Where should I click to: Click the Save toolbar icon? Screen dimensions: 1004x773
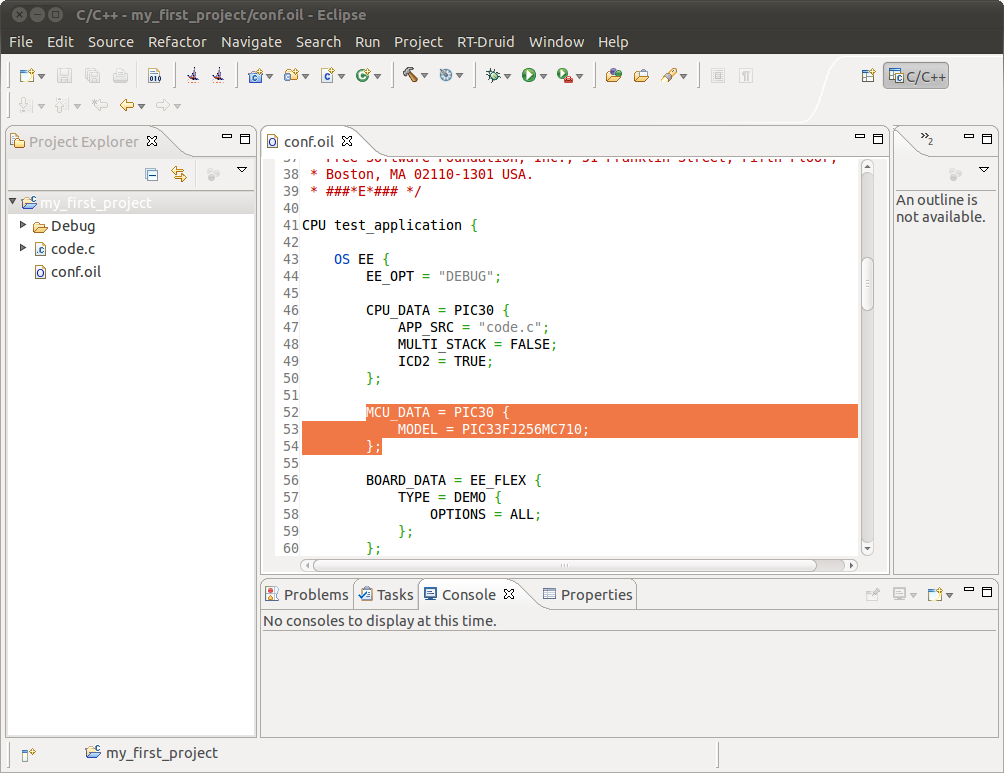(64, 76)
